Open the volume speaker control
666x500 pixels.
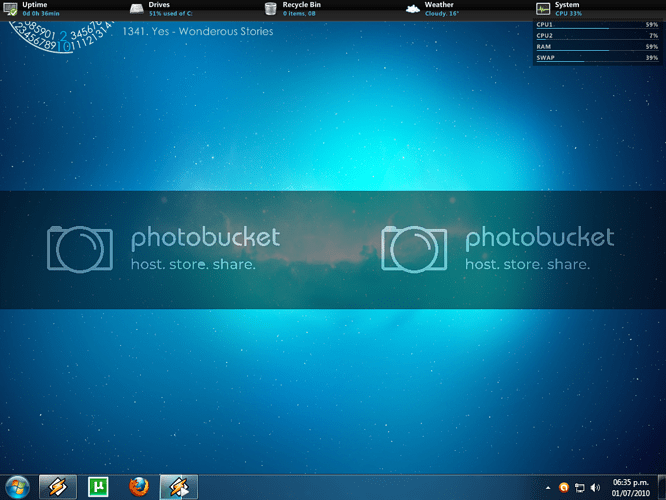(595, 488)
